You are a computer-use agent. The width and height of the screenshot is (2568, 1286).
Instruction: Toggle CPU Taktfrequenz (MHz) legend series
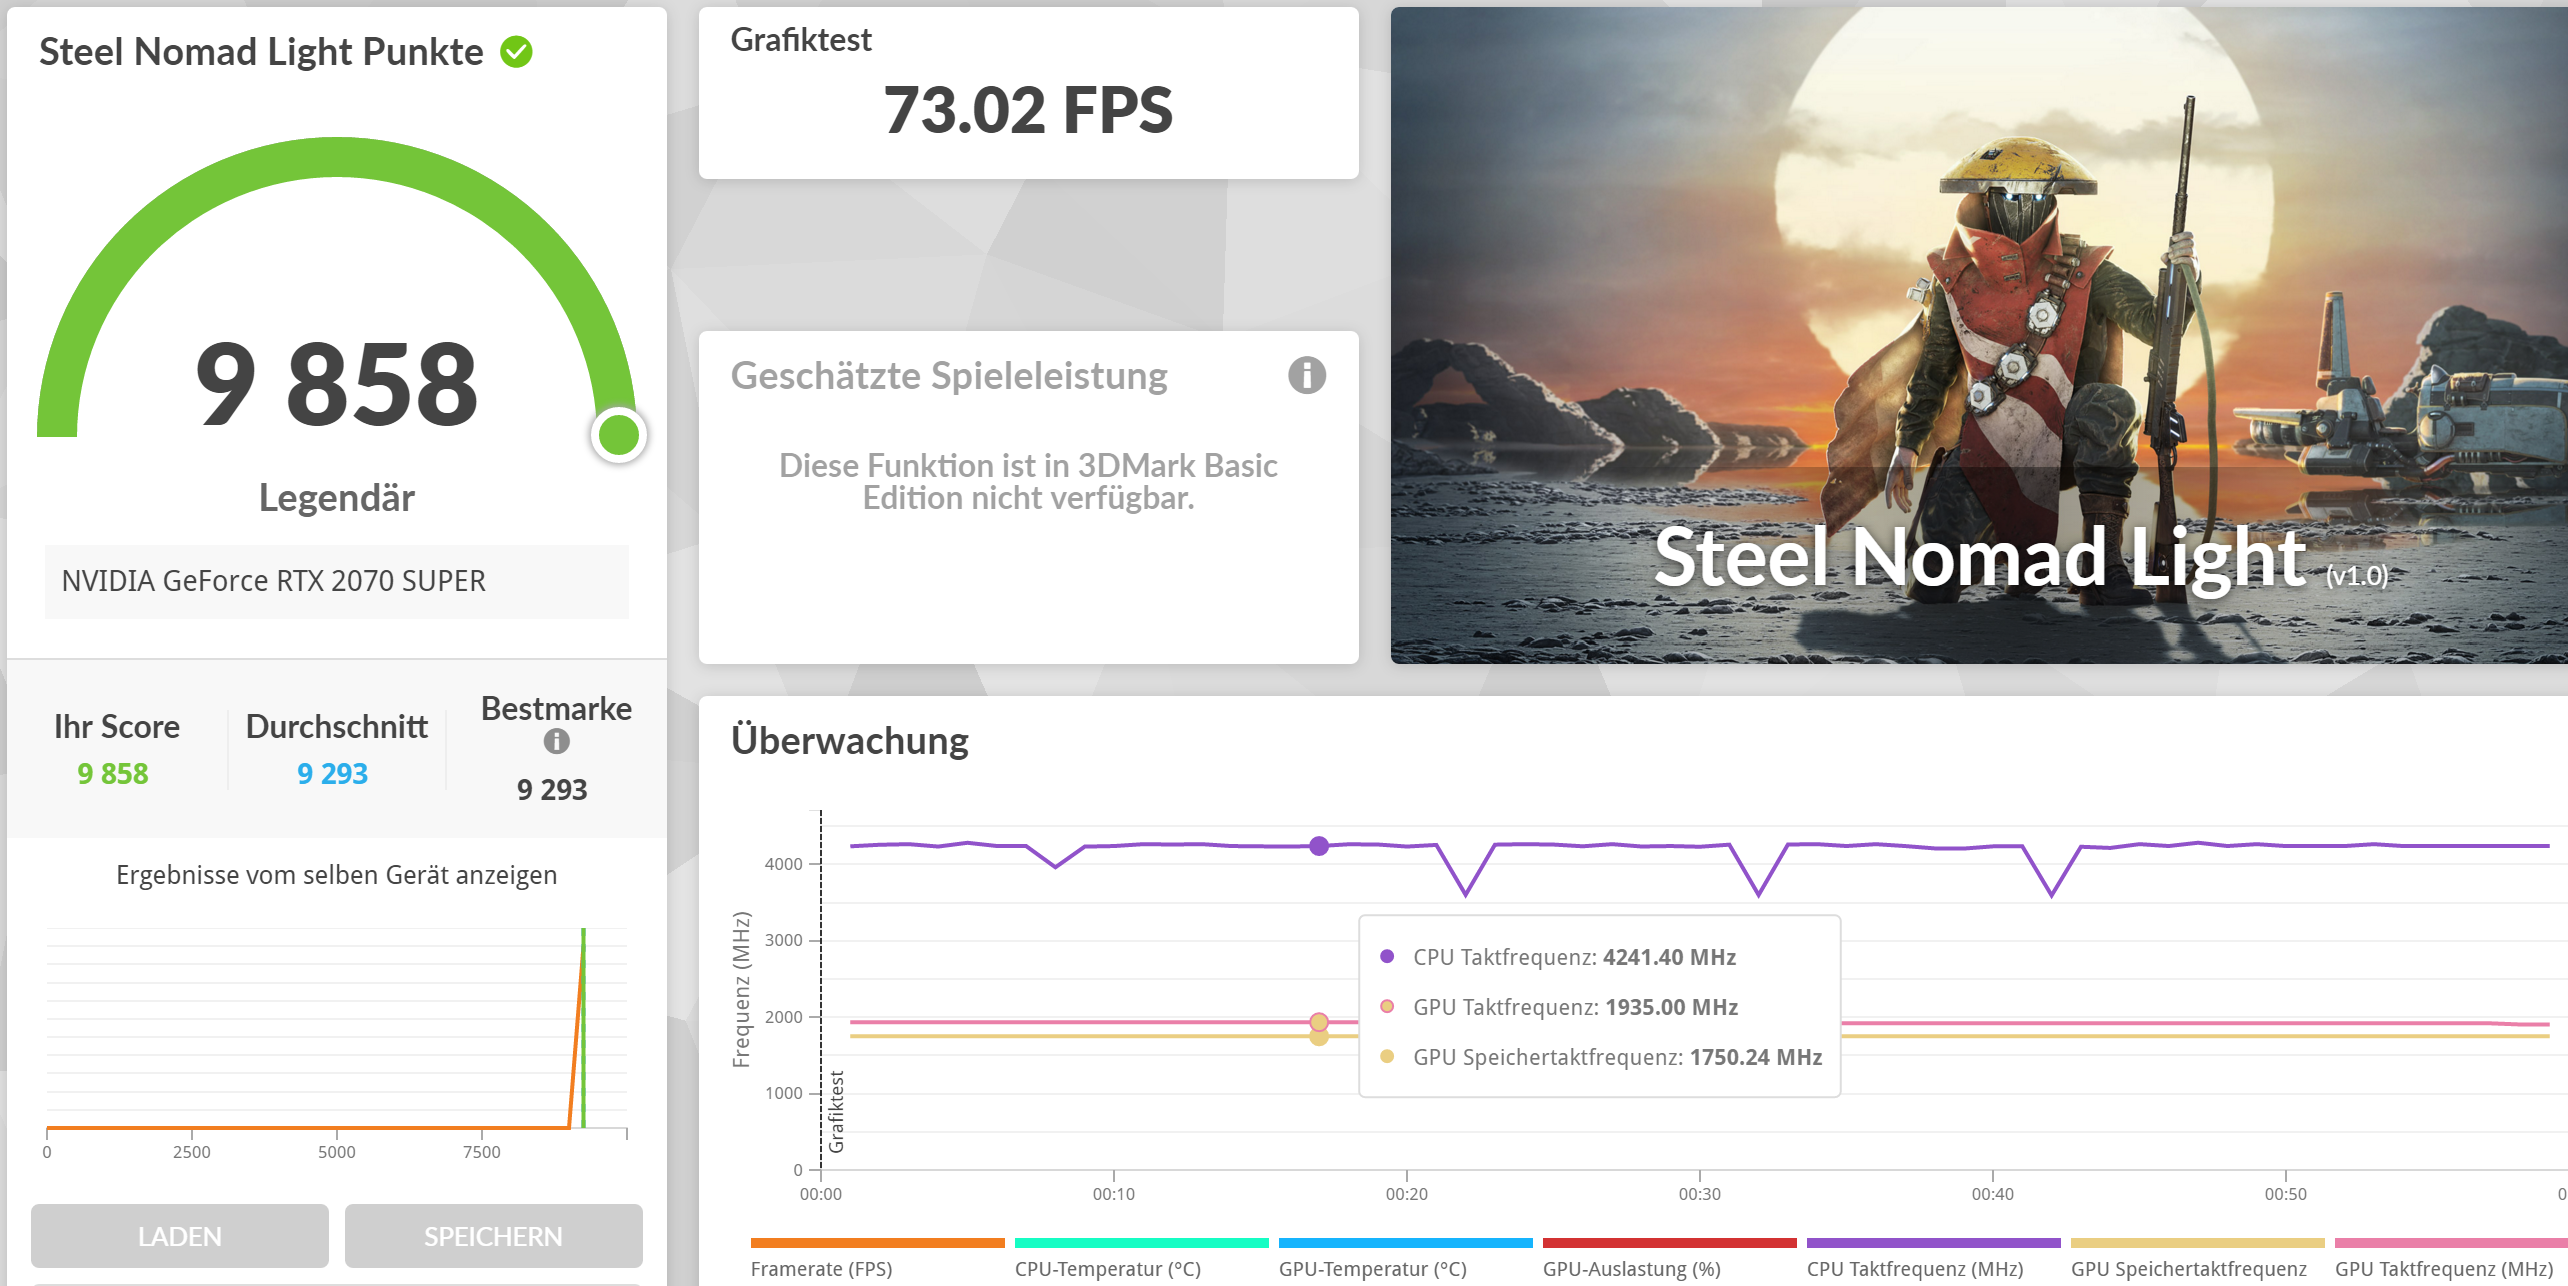coord(1914,1268)
